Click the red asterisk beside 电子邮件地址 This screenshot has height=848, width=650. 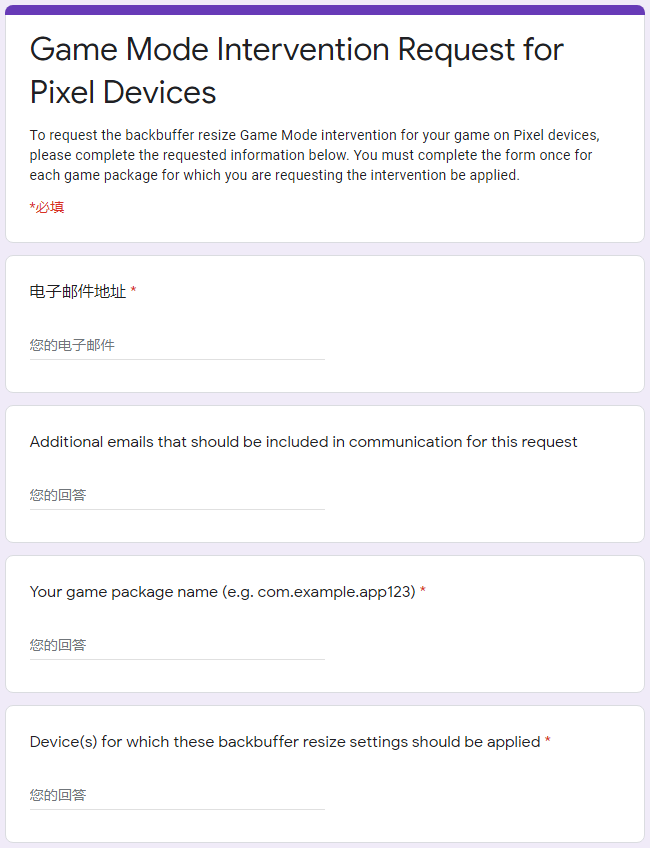pos(133,292)
